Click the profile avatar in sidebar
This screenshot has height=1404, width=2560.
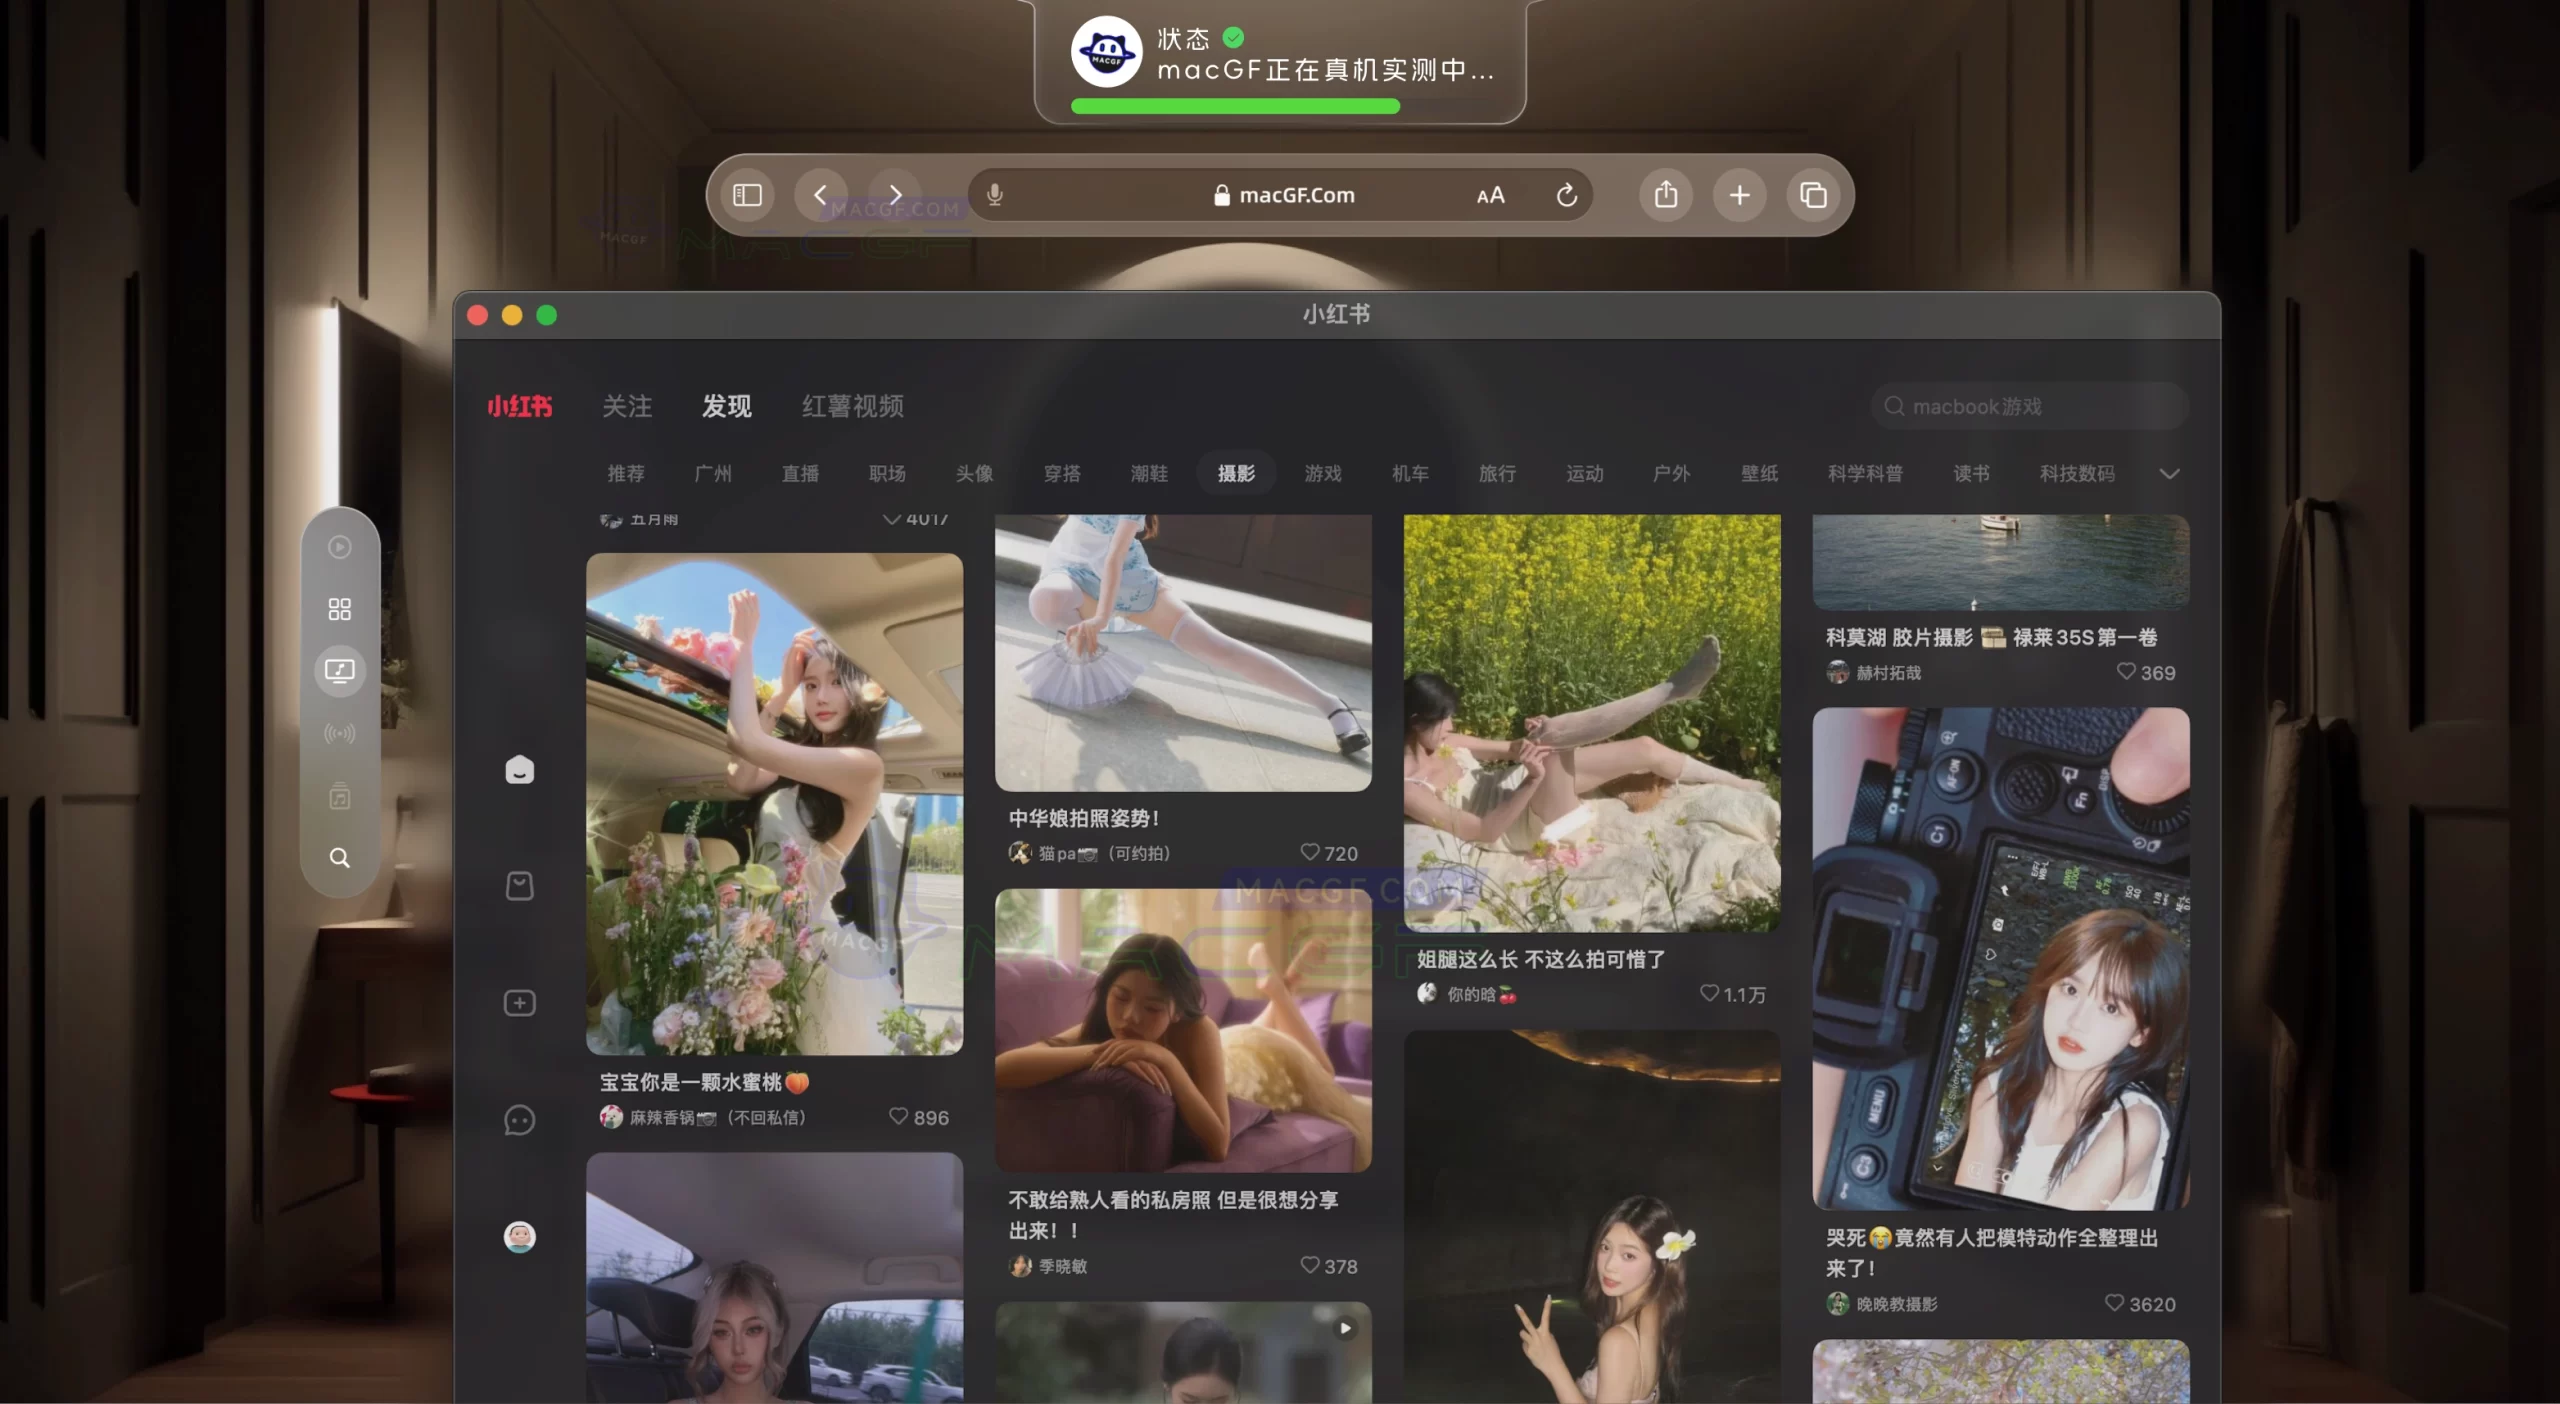(519, 1237)
